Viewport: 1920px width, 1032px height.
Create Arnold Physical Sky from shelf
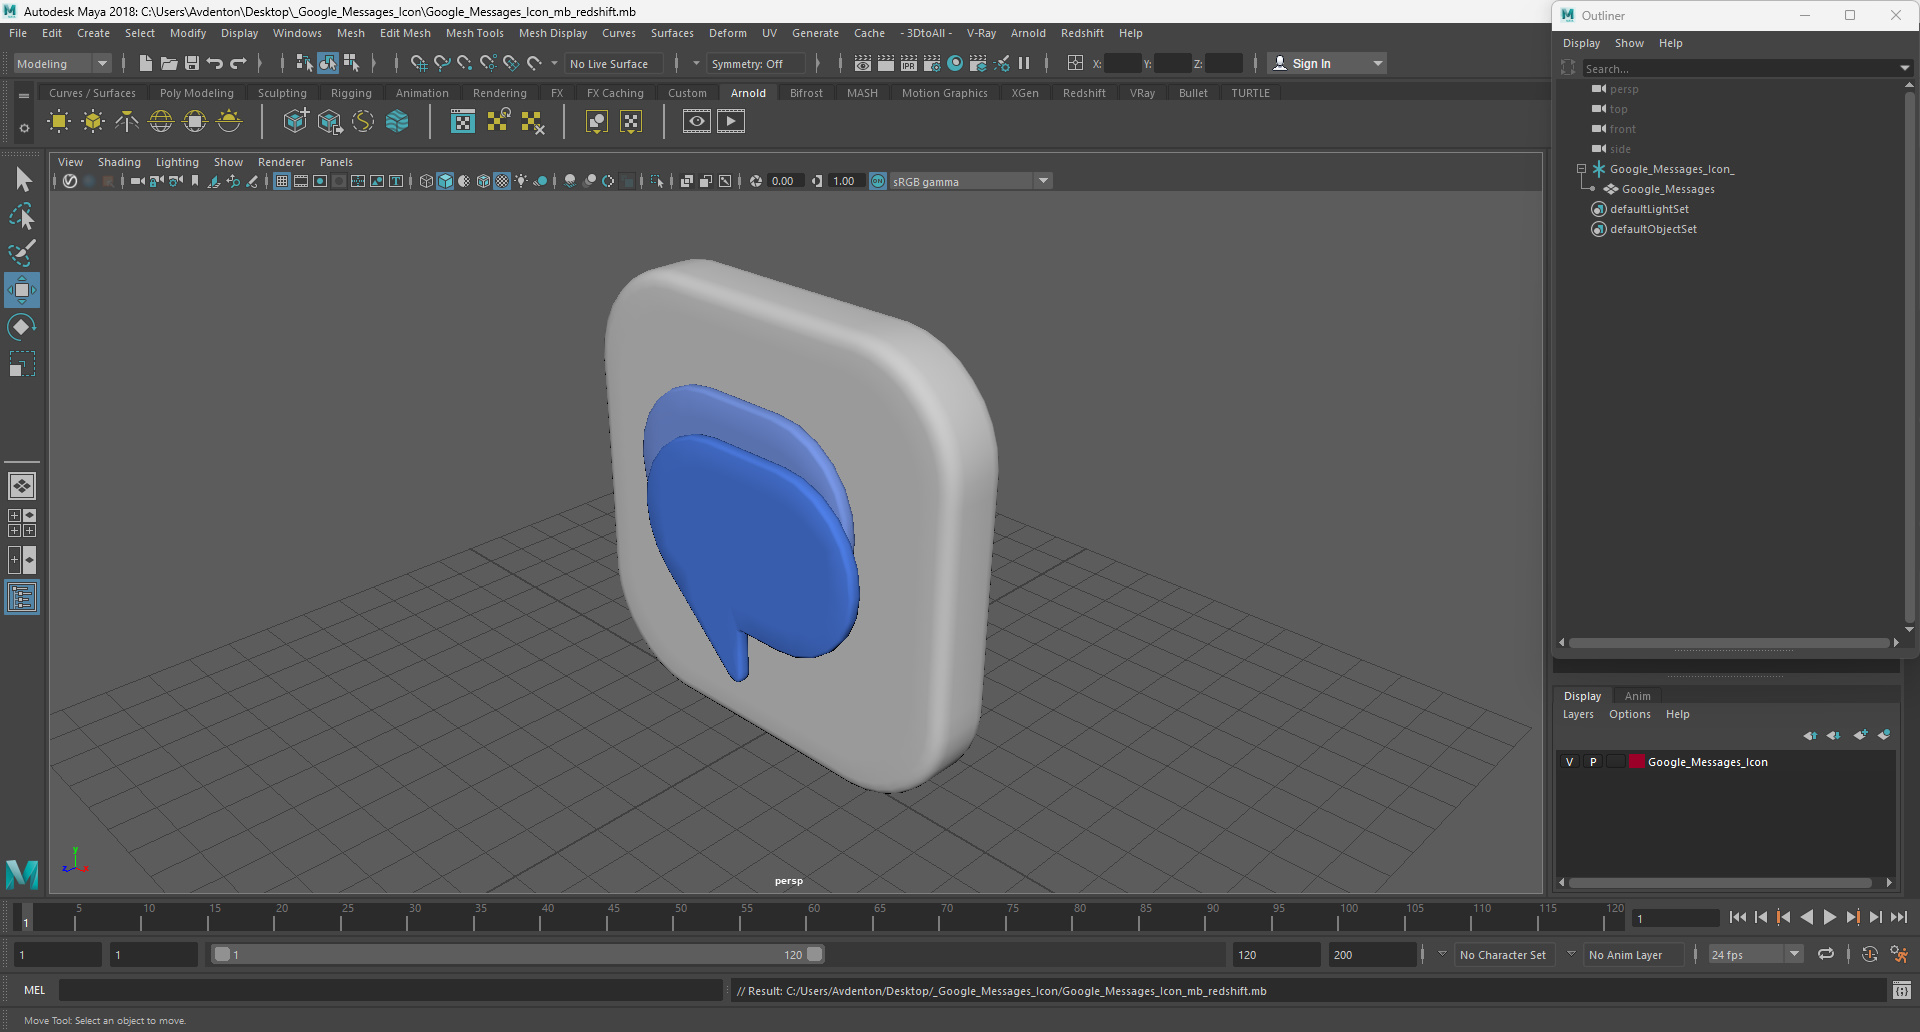pyautogui.click(x=229, y=122)
